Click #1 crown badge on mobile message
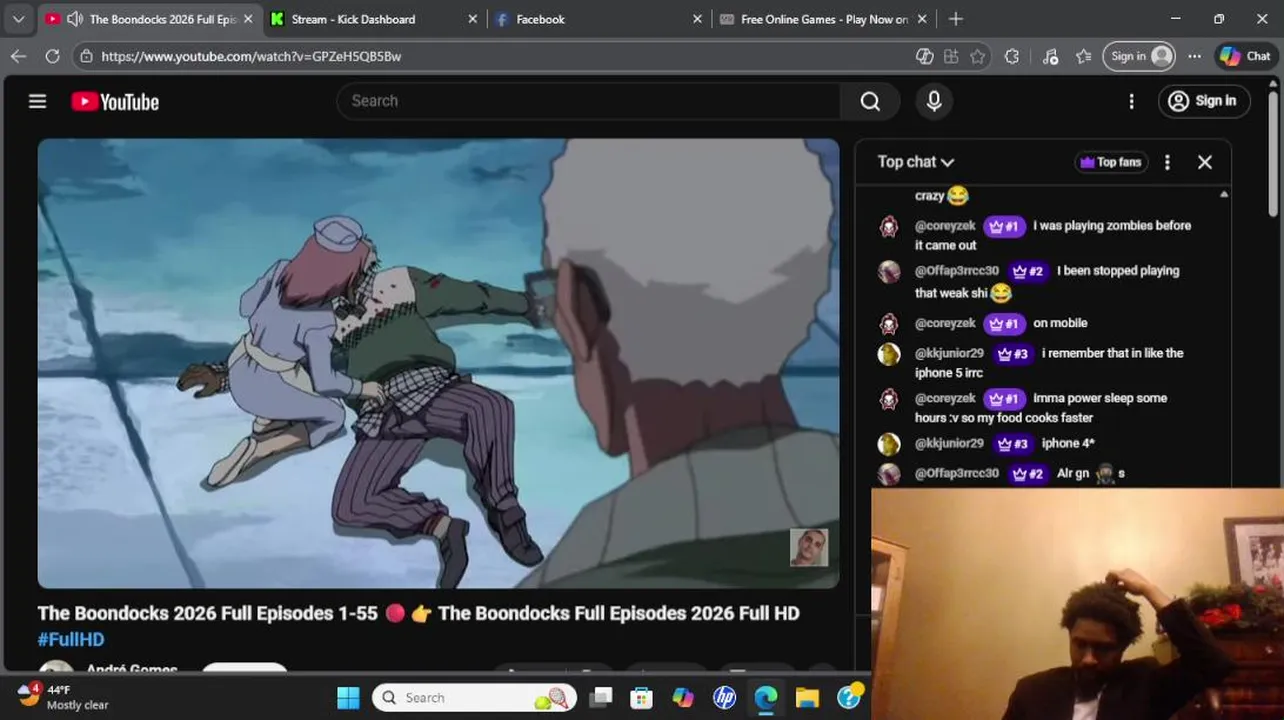Viewport: 1284px width, 720px height. 1002,324
